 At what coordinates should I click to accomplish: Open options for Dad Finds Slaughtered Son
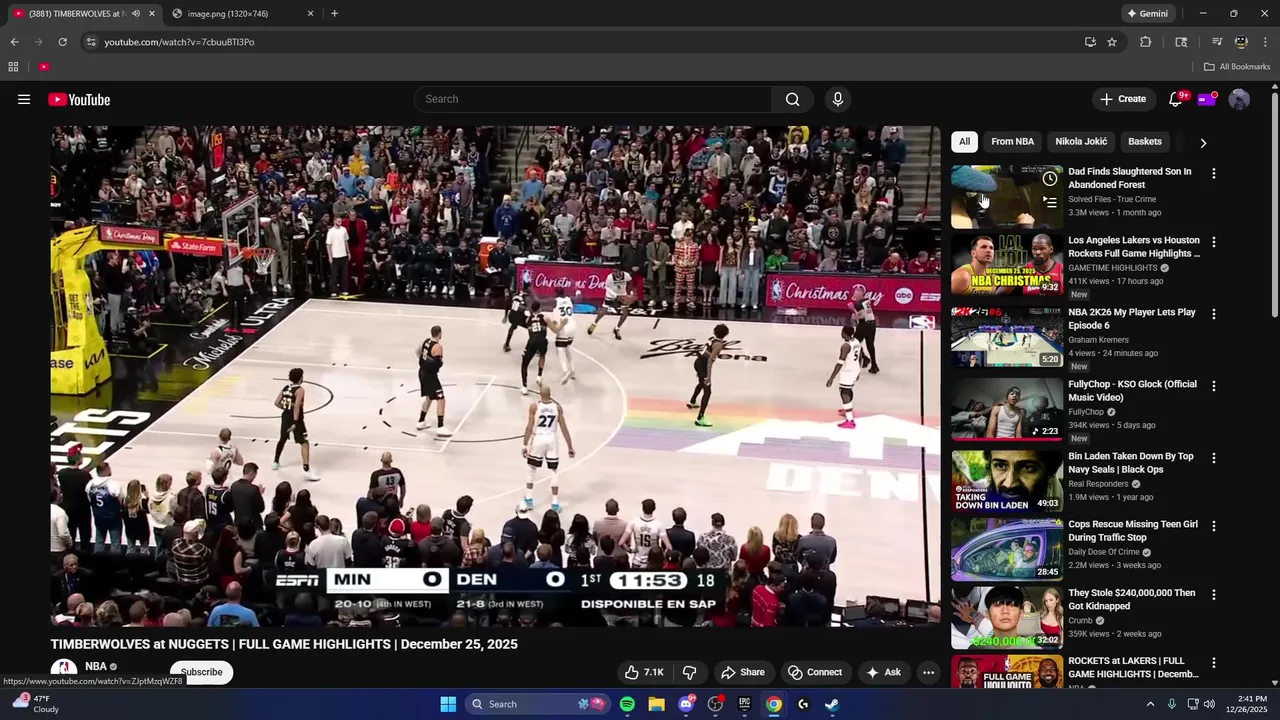tap(1214, 173)
